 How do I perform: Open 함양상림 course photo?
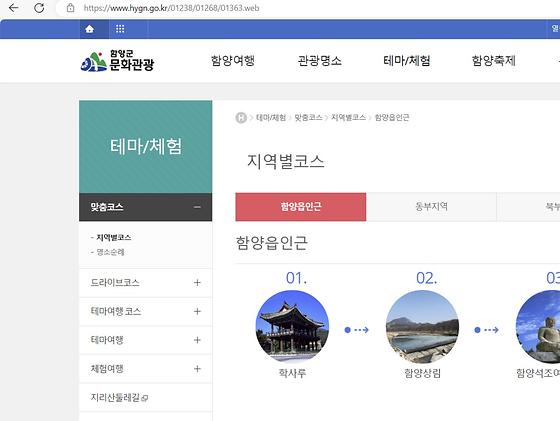coord(422,327)
